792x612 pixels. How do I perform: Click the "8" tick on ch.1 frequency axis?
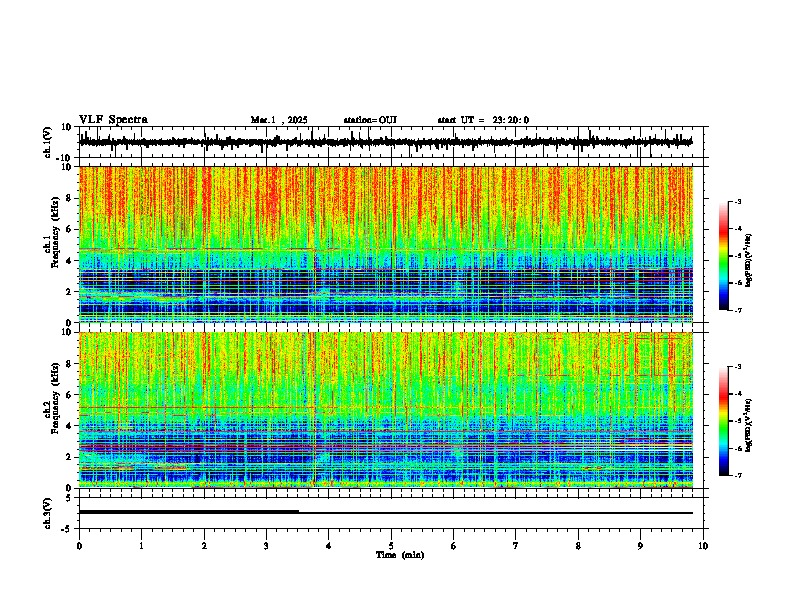click(x=70, y=198)
